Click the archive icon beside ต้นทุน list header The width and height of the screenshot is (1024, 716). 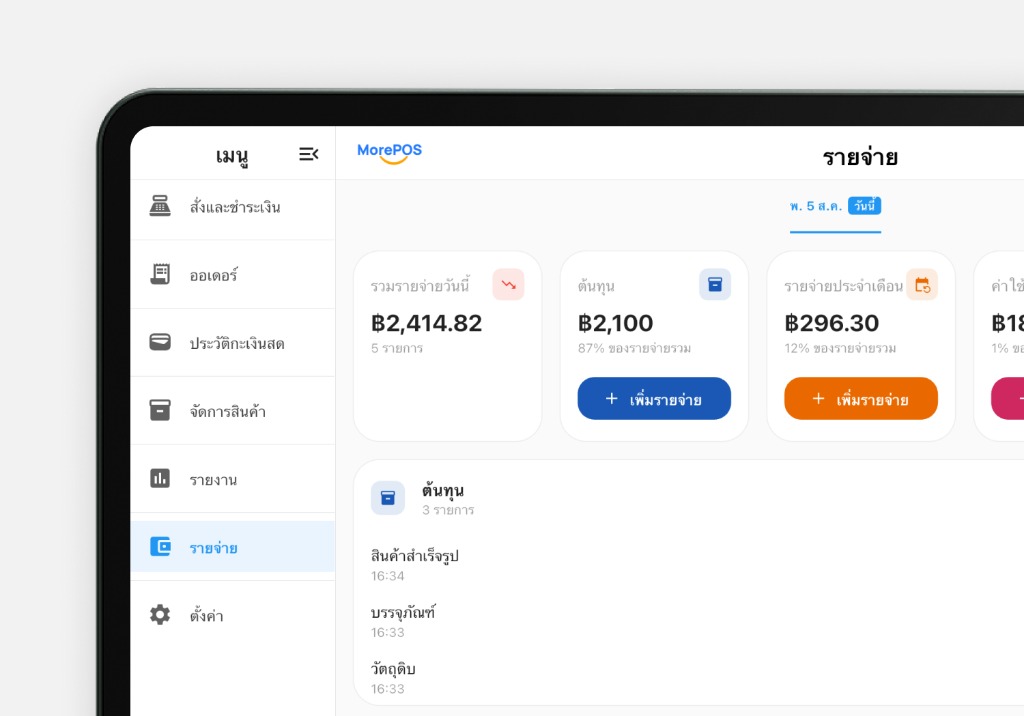388,498
